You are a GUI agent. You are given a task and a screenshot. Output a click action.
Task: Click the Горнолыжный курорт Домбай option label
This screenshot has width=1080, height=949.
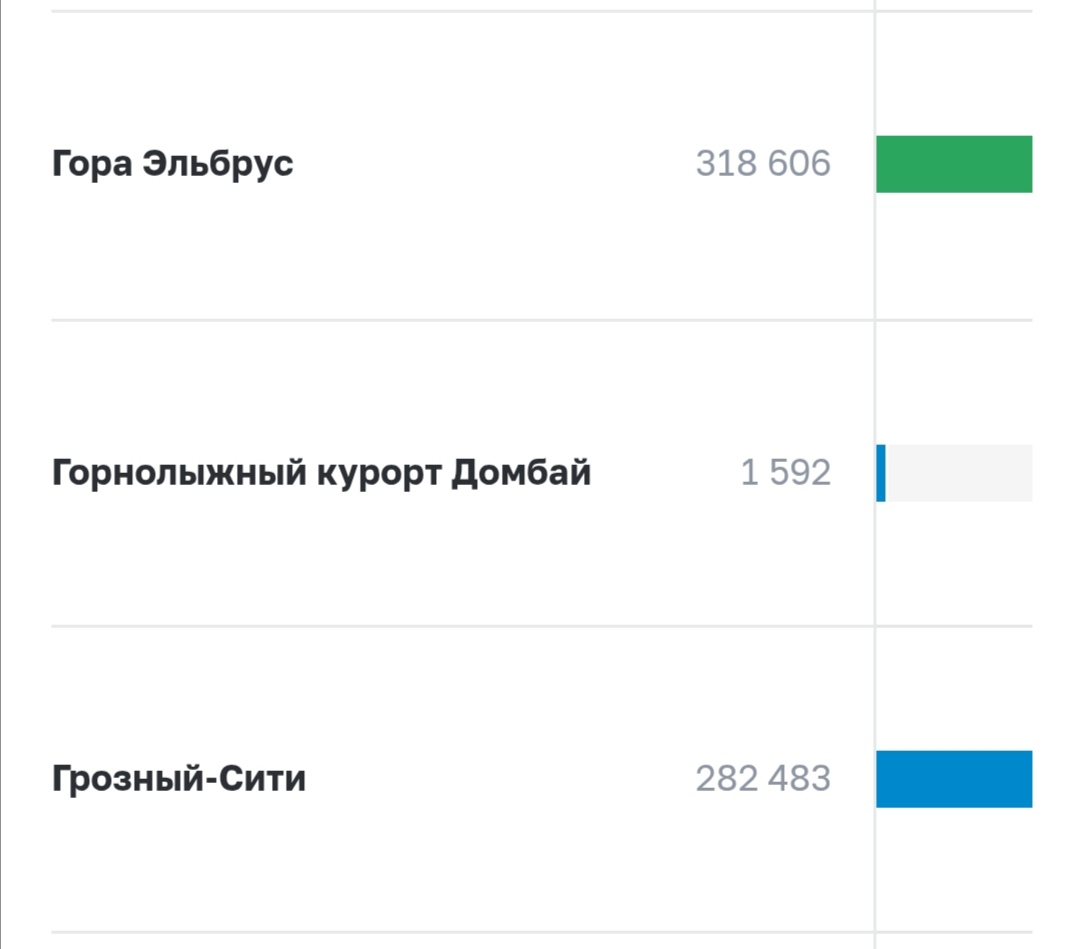pyautogui.click(x=321, y=472)
